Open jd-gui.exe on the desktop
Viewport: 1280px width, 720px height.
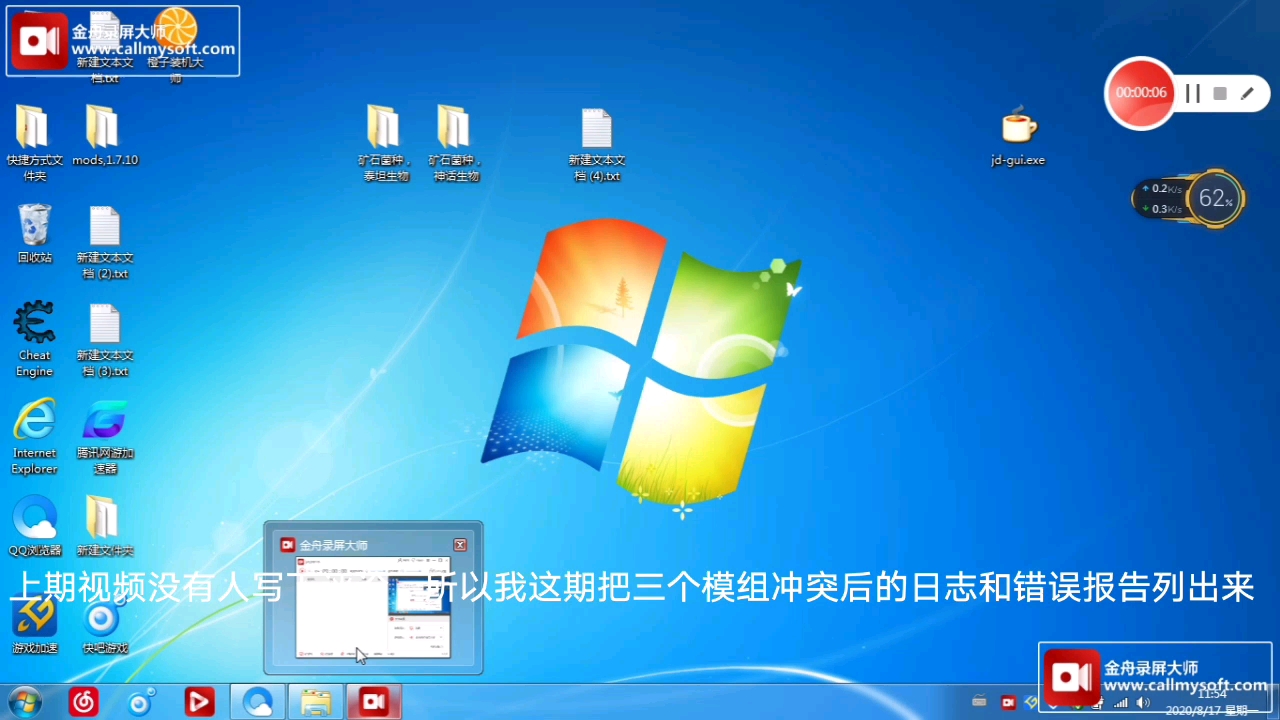pos(1017,128)
